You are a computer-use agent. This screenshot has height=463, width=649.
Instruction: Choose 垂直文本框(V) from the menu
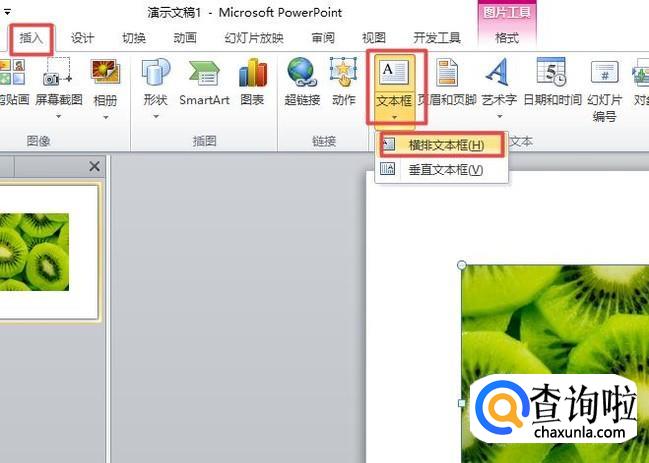pos(441,170)
